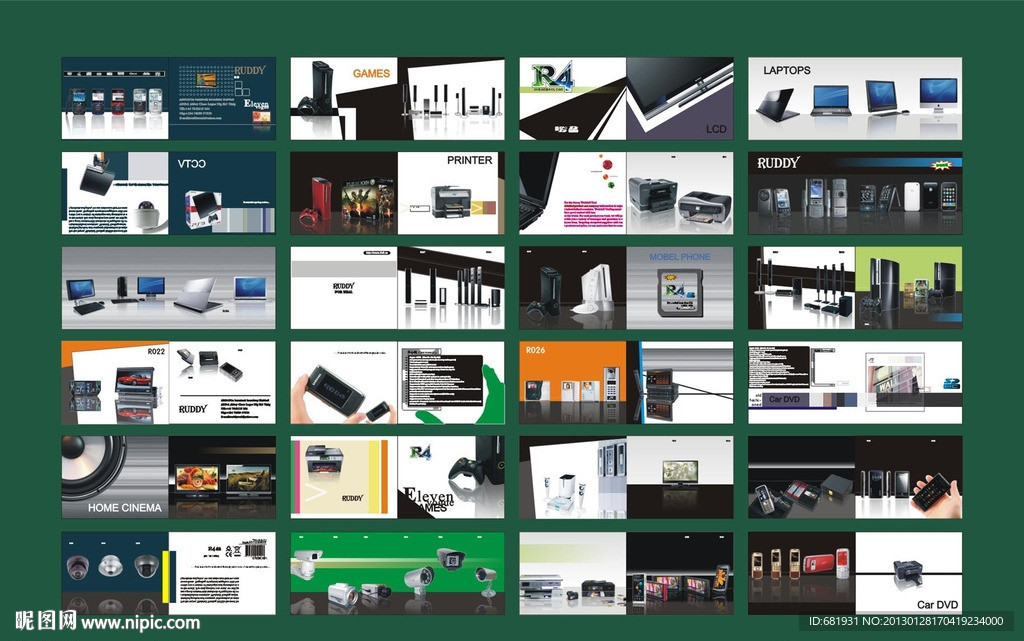The width and height of the screenshot is (1024, 641).
Task: Click the orange GAMES heading
Action: (371, 73)
